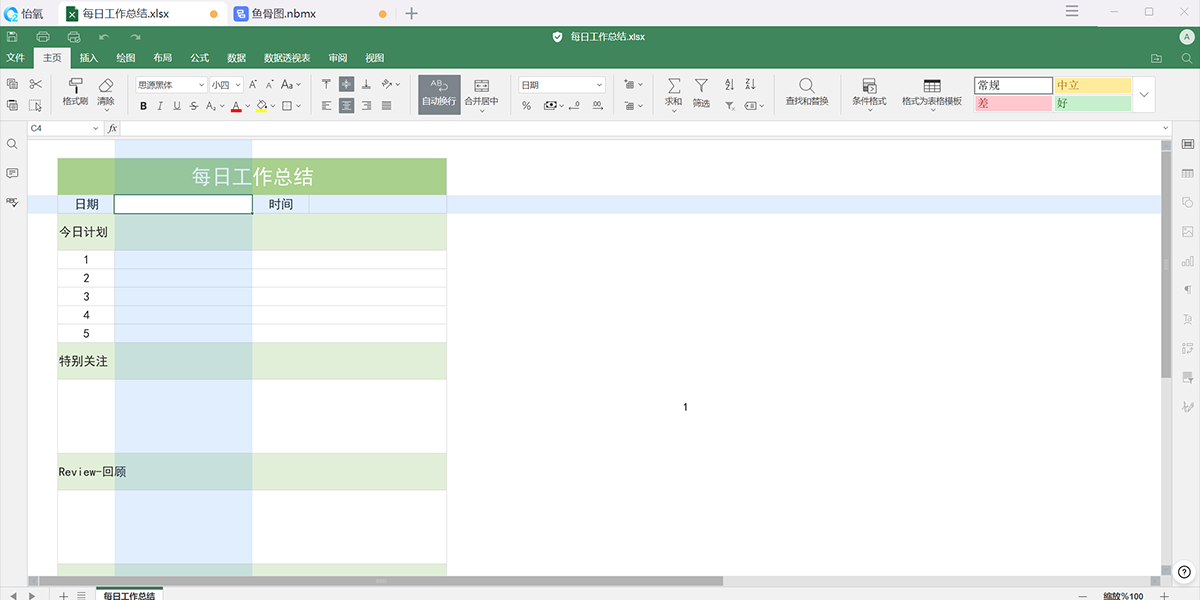Open the Insert (插入) ribbon tab
Screen dimensions: 1200x600
coord(89,58)
